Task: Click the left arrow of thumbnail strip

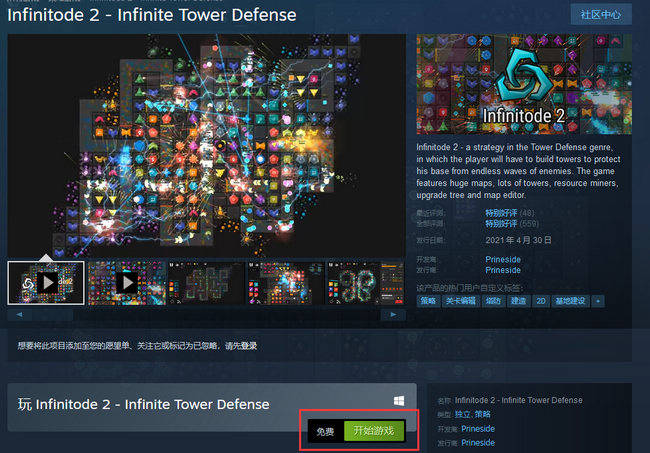Action: click(19, 315)
